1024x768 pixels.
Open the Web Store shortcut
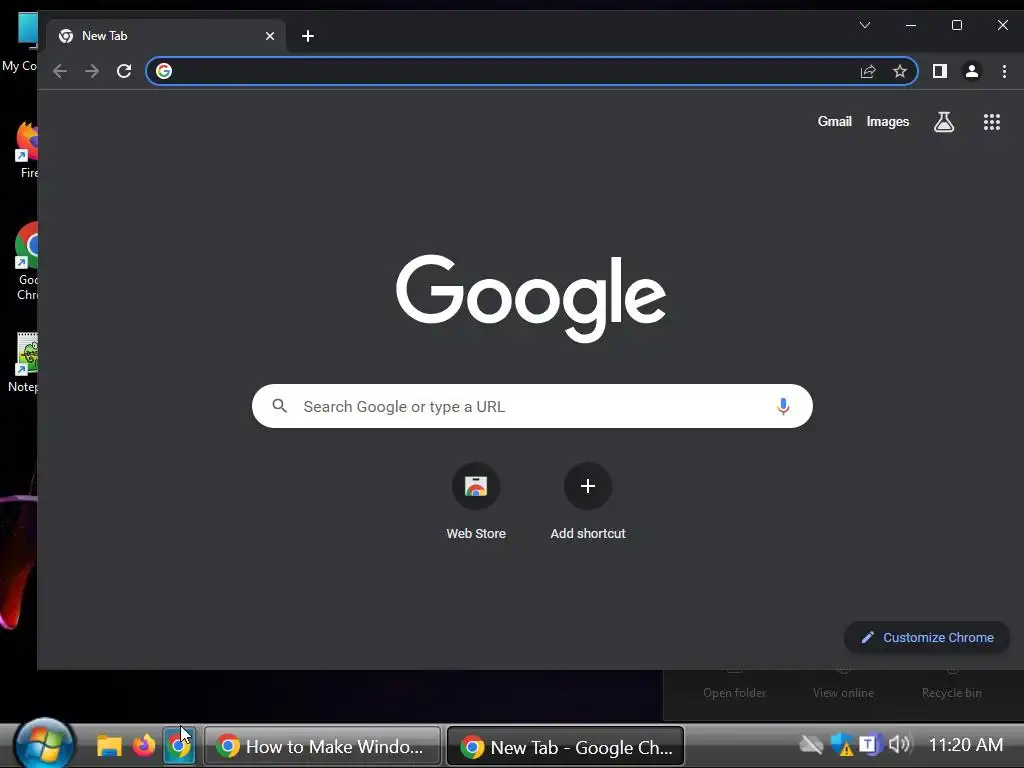click(x=476, y=502)
